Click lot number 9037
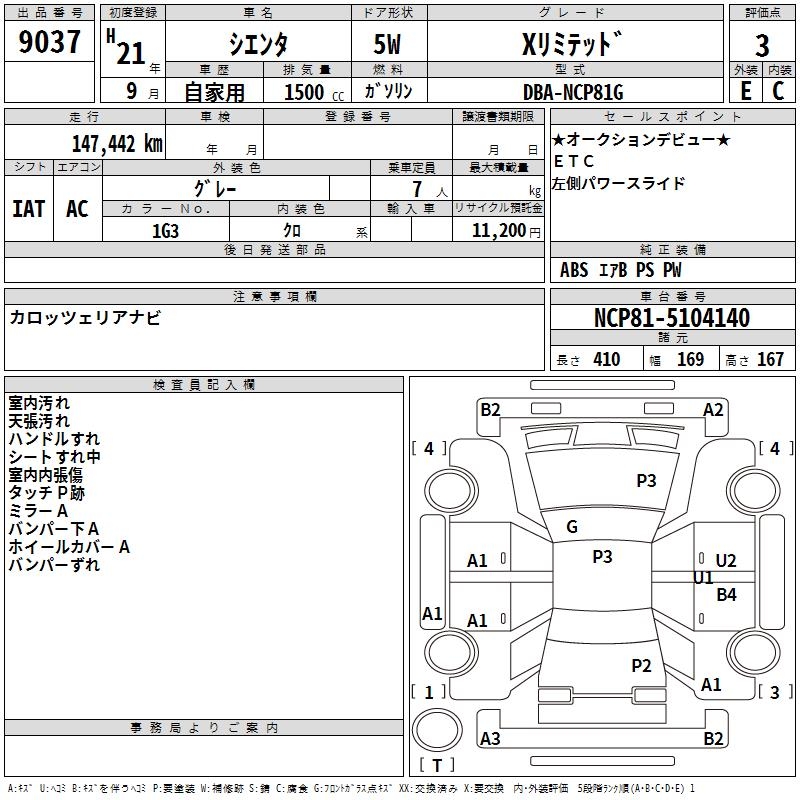This screenshot has width=800, height=800. coord(49,41)
